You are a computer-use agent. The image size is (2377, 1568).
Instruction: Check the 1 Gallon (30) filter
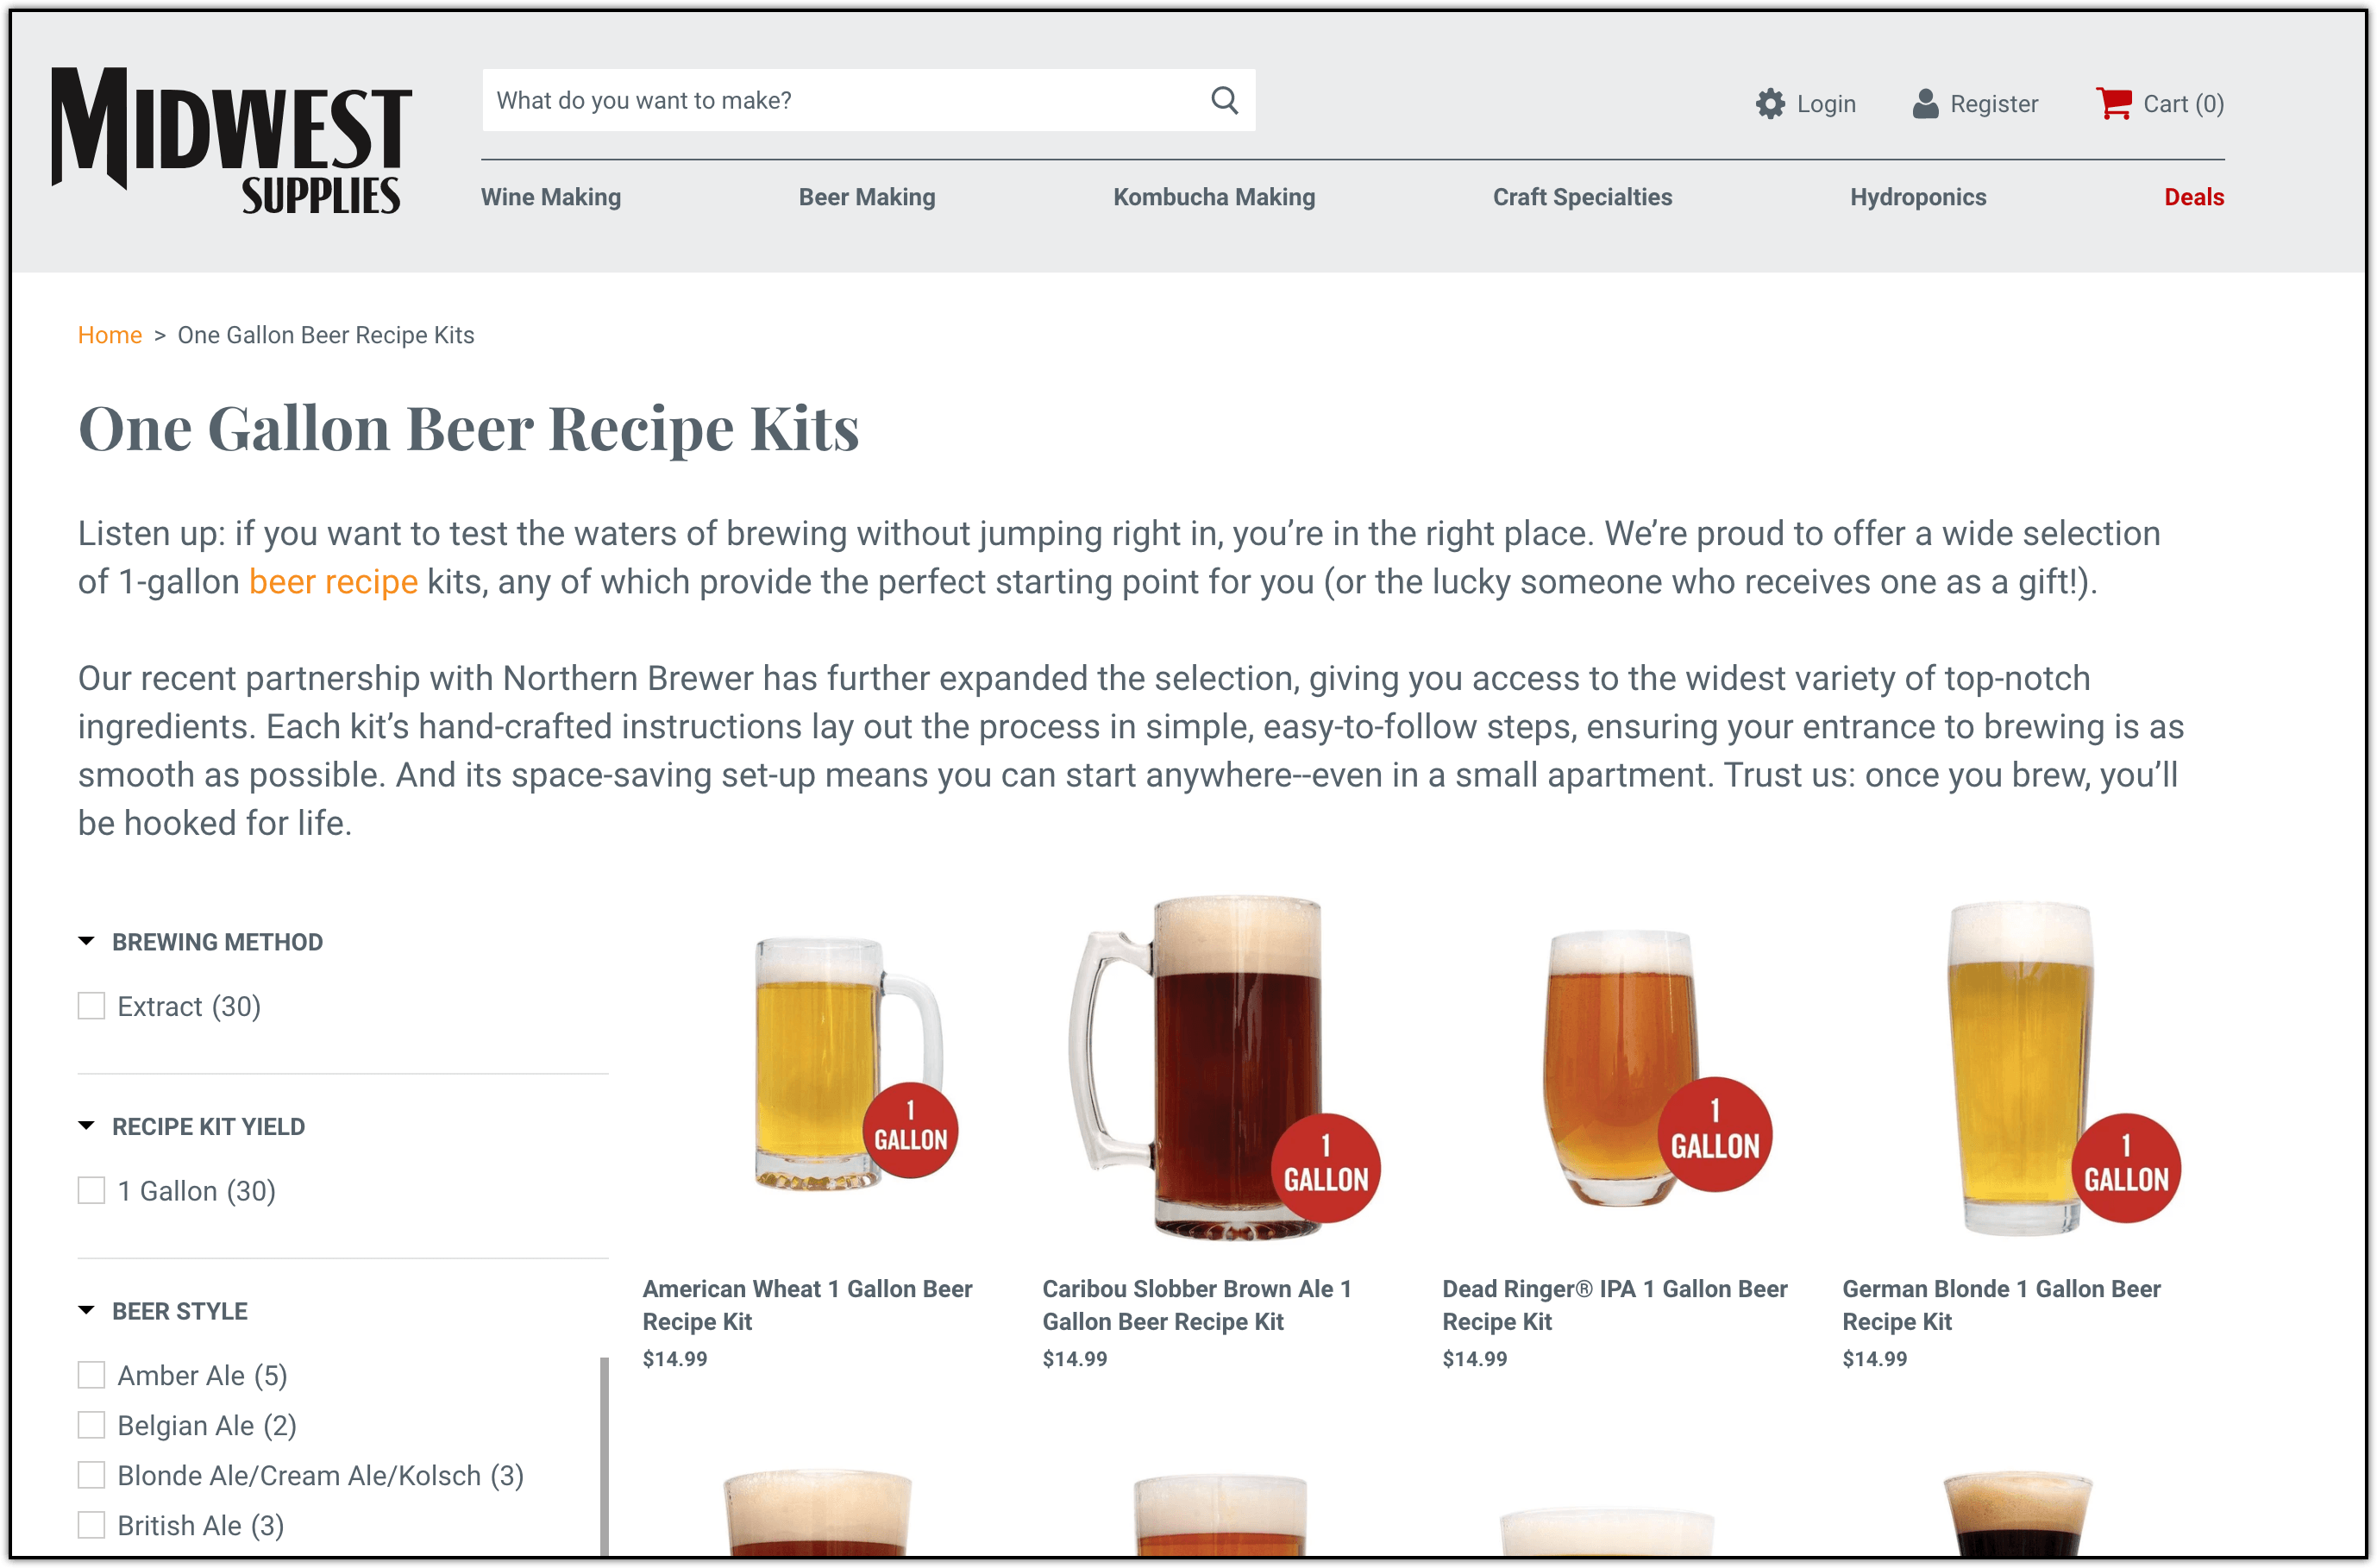click(91, 1191)
